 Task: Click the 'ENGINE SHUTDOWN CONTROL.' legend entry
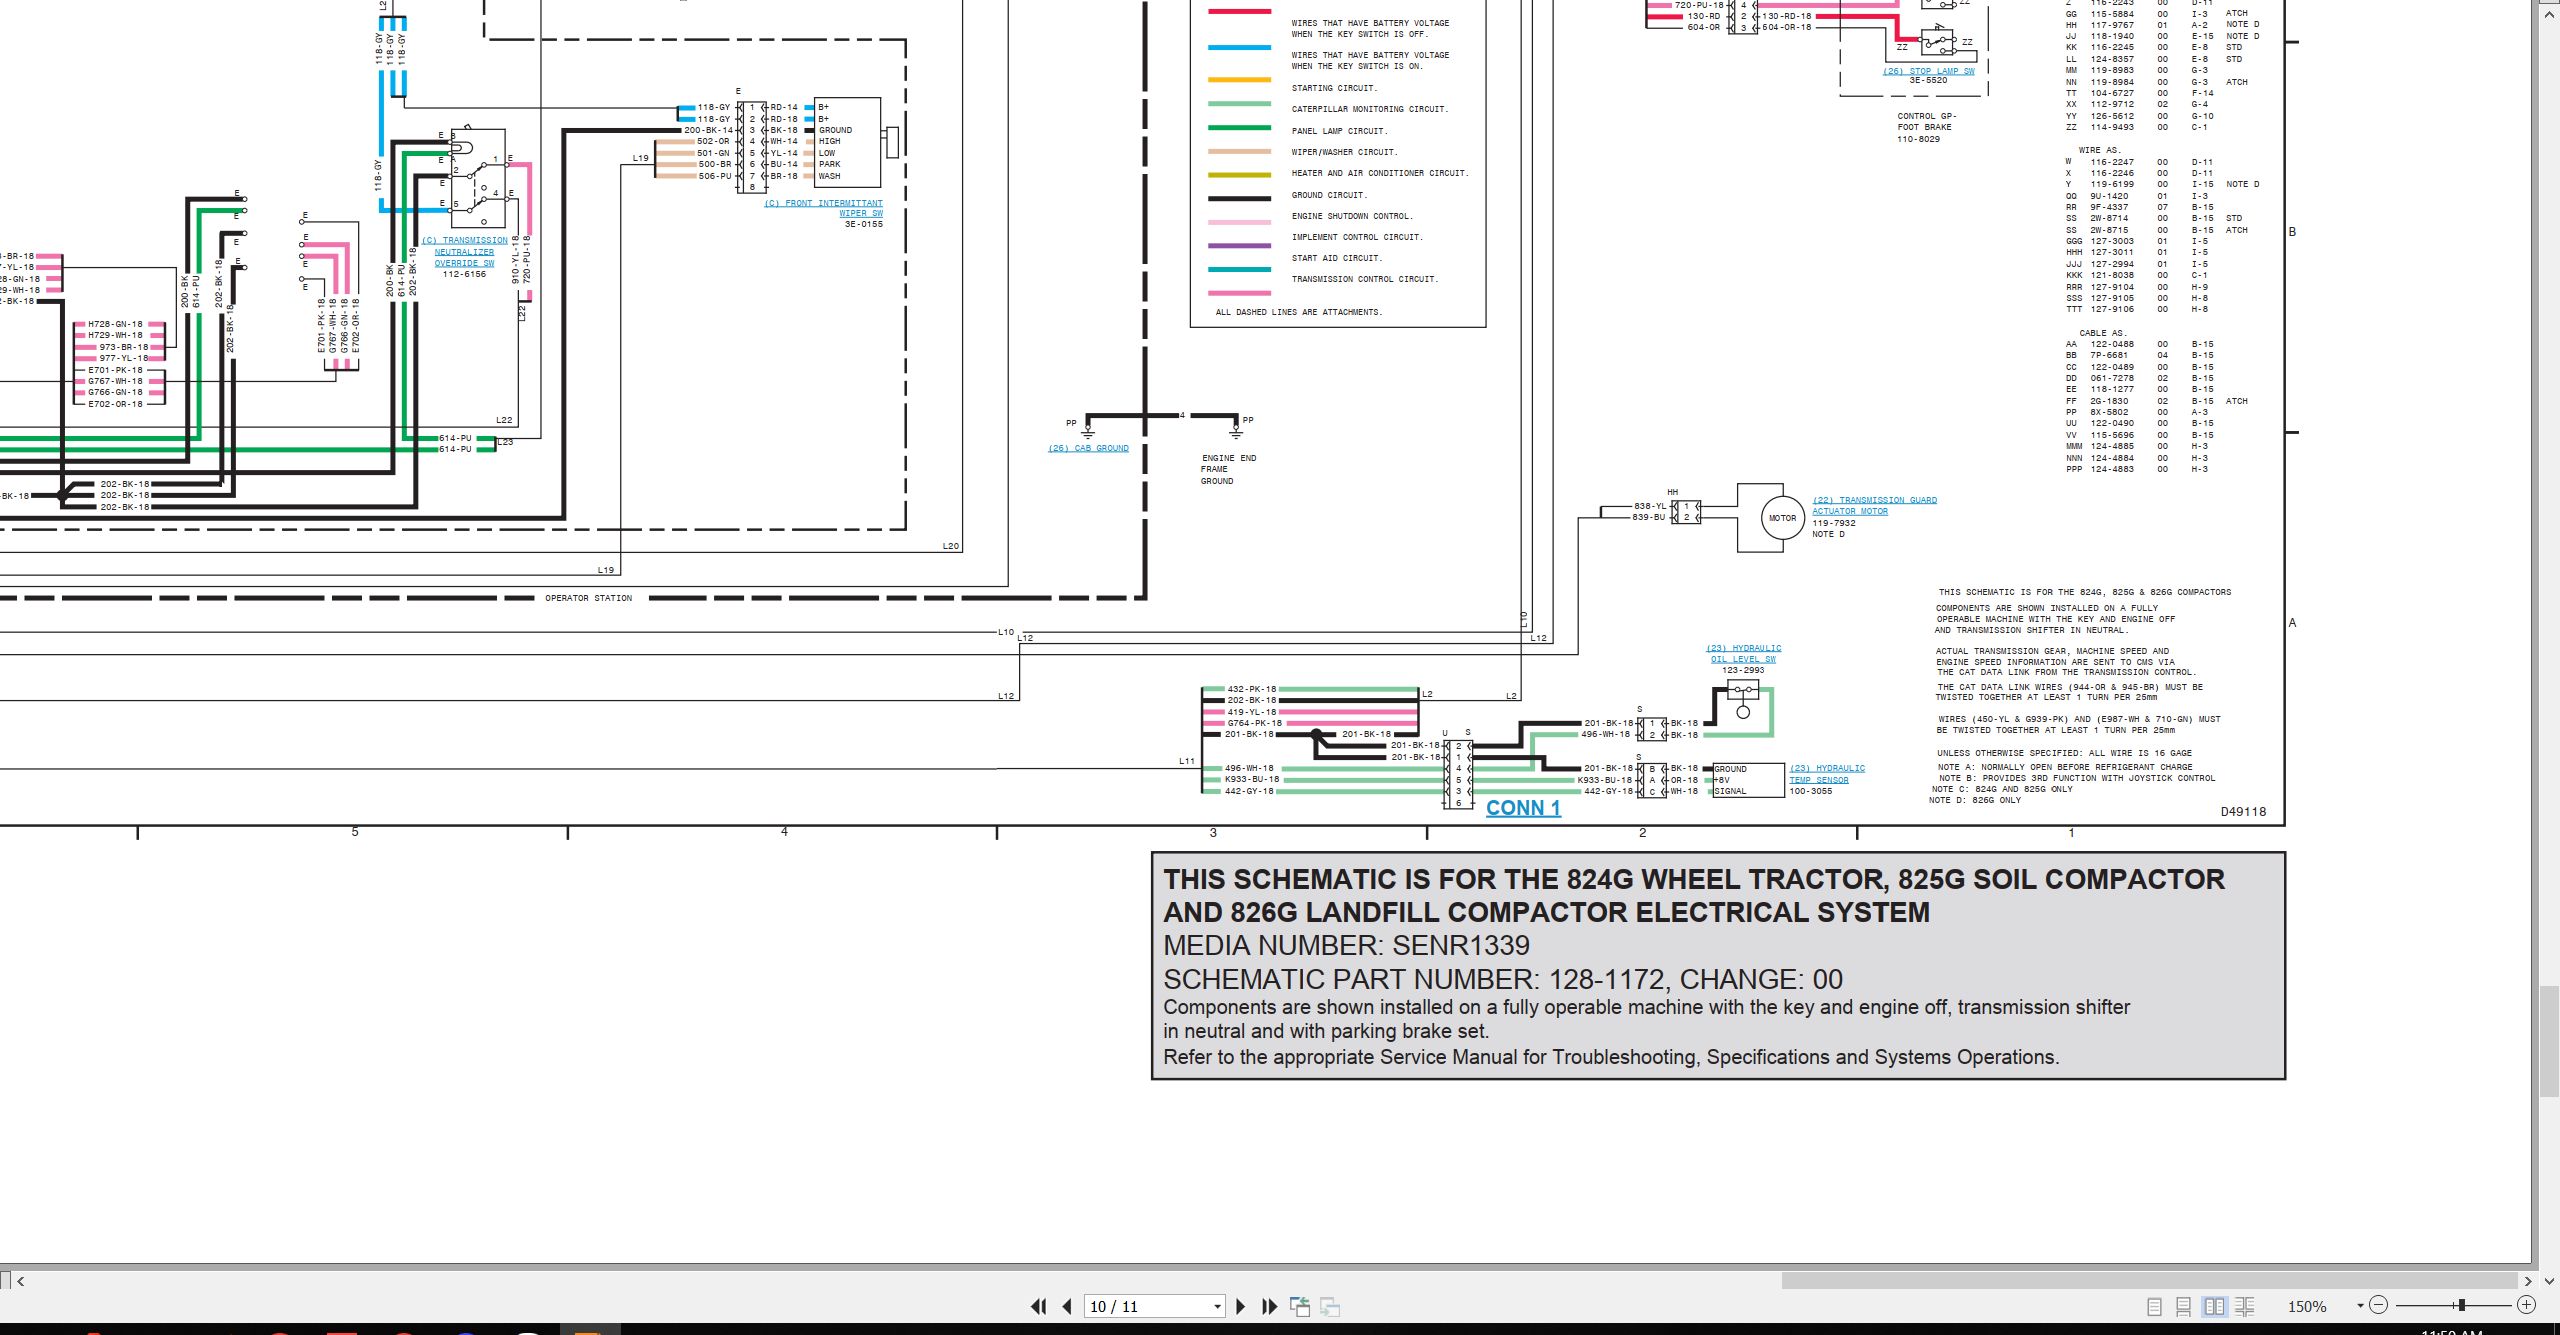point(1352,216)
